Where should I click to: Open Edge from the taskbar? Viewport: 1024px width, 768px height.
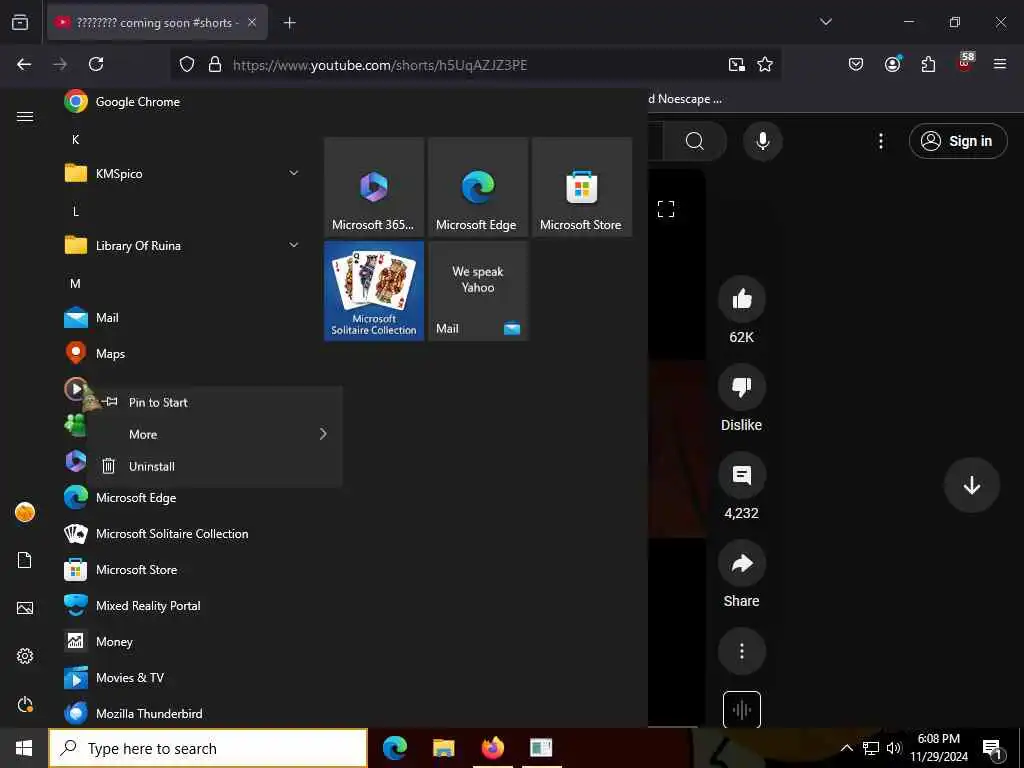pos(394,748)
